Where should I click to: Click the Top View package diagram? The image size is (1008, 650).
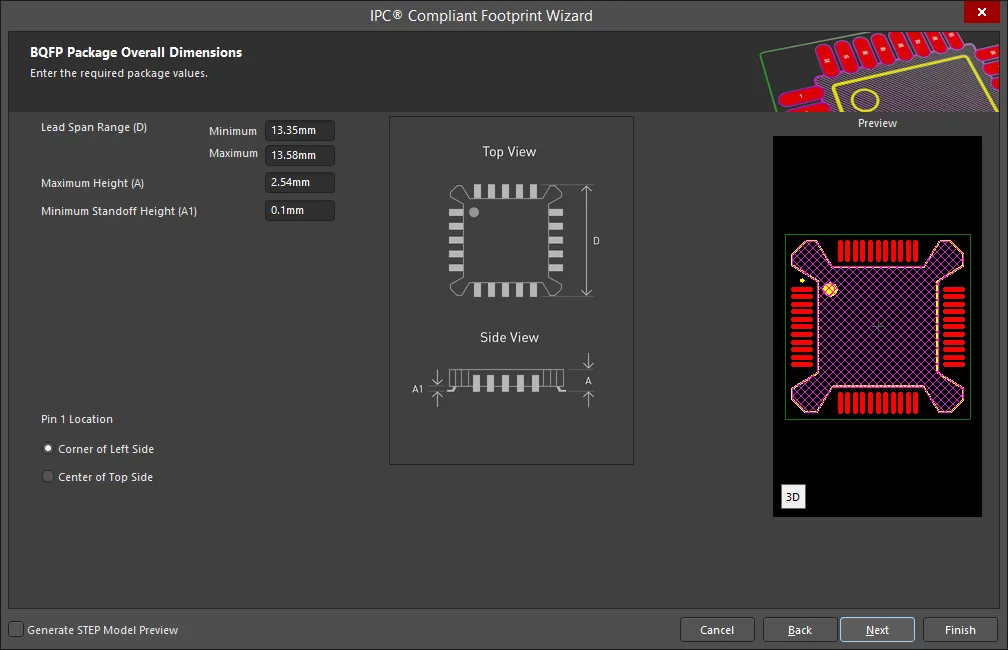point(507,240)
